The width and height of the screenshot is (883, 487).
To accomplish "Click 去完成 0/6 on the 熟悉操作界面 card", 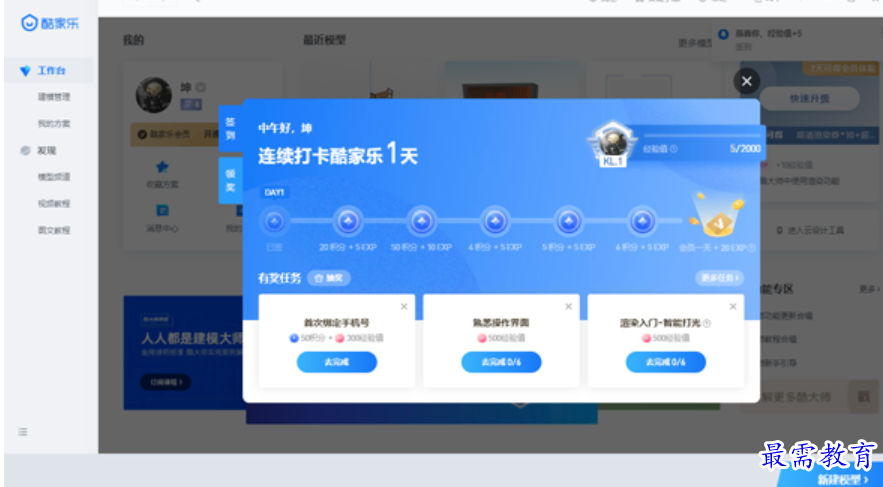I will click(501, 362).
